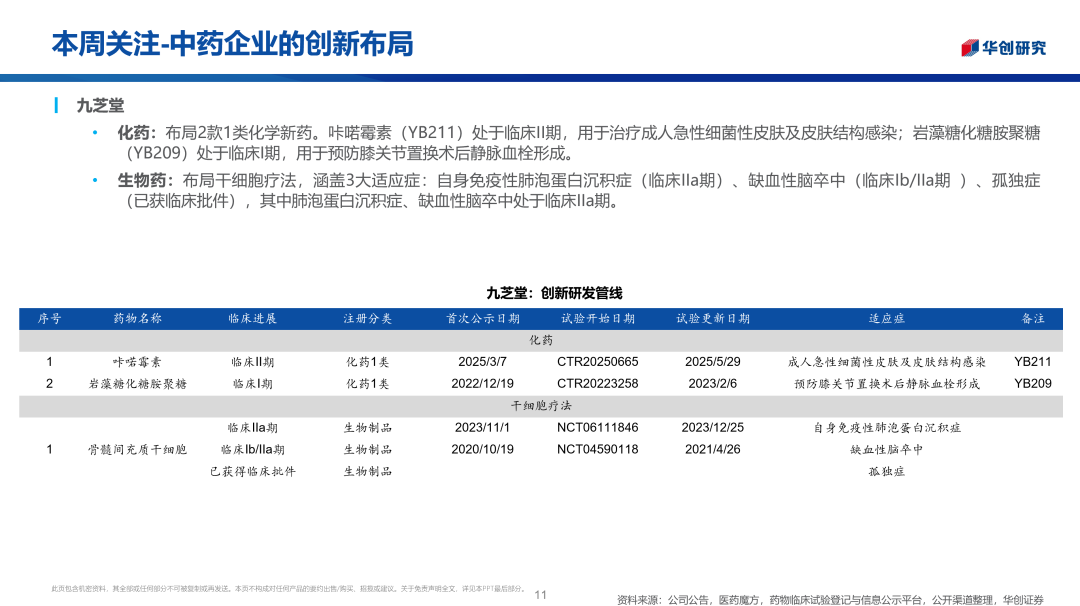Image resolution: width=1080 pixels, height=606 pixels.
Task: Click the table cell 成人急性细菌性皮肤及皮肤结构感染
Action: click(x=886, y=362)
